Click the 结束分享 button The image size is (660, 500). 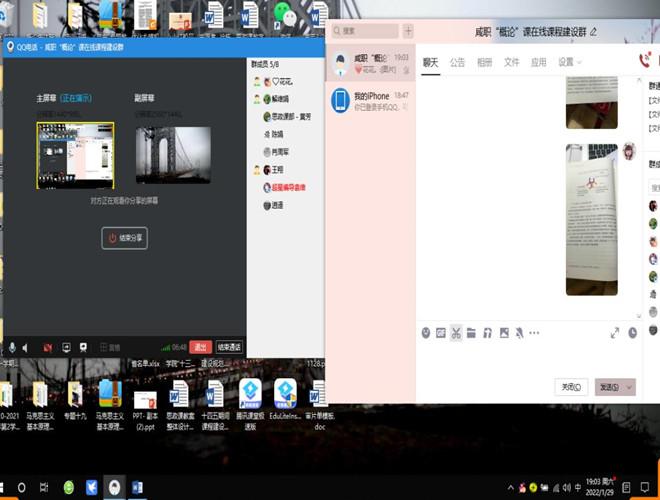coord(125,238)
